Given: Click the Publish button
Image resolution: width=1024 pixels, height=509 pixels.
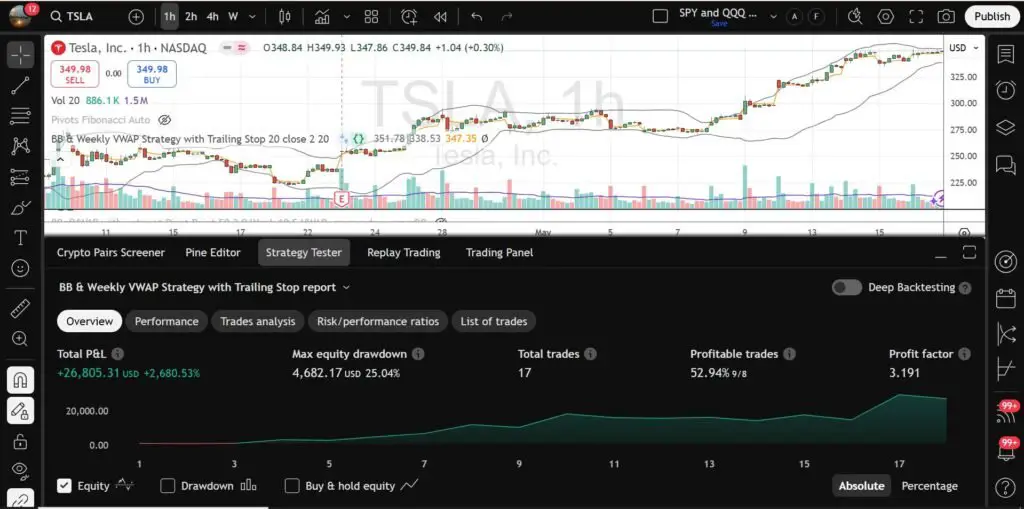Looking at the screenshot, I should click(992, 16).
